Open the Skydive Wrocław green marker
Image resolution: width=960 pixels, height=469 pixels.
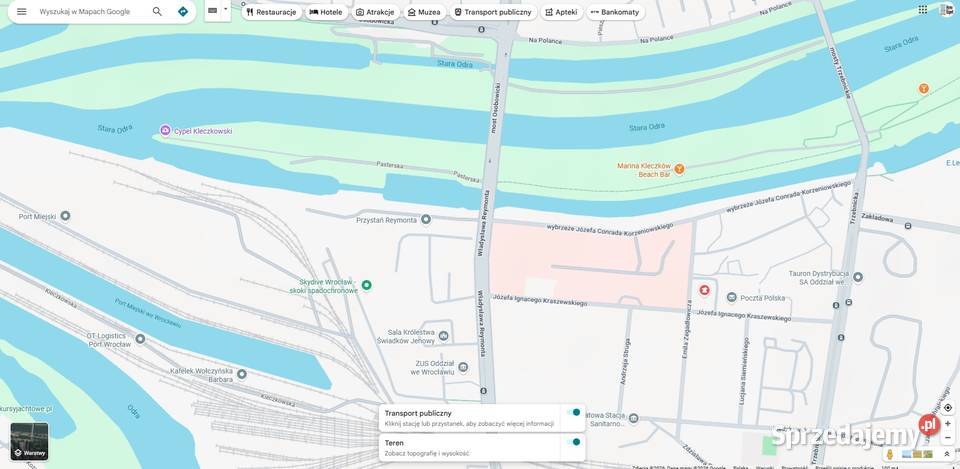coord(367,285)
